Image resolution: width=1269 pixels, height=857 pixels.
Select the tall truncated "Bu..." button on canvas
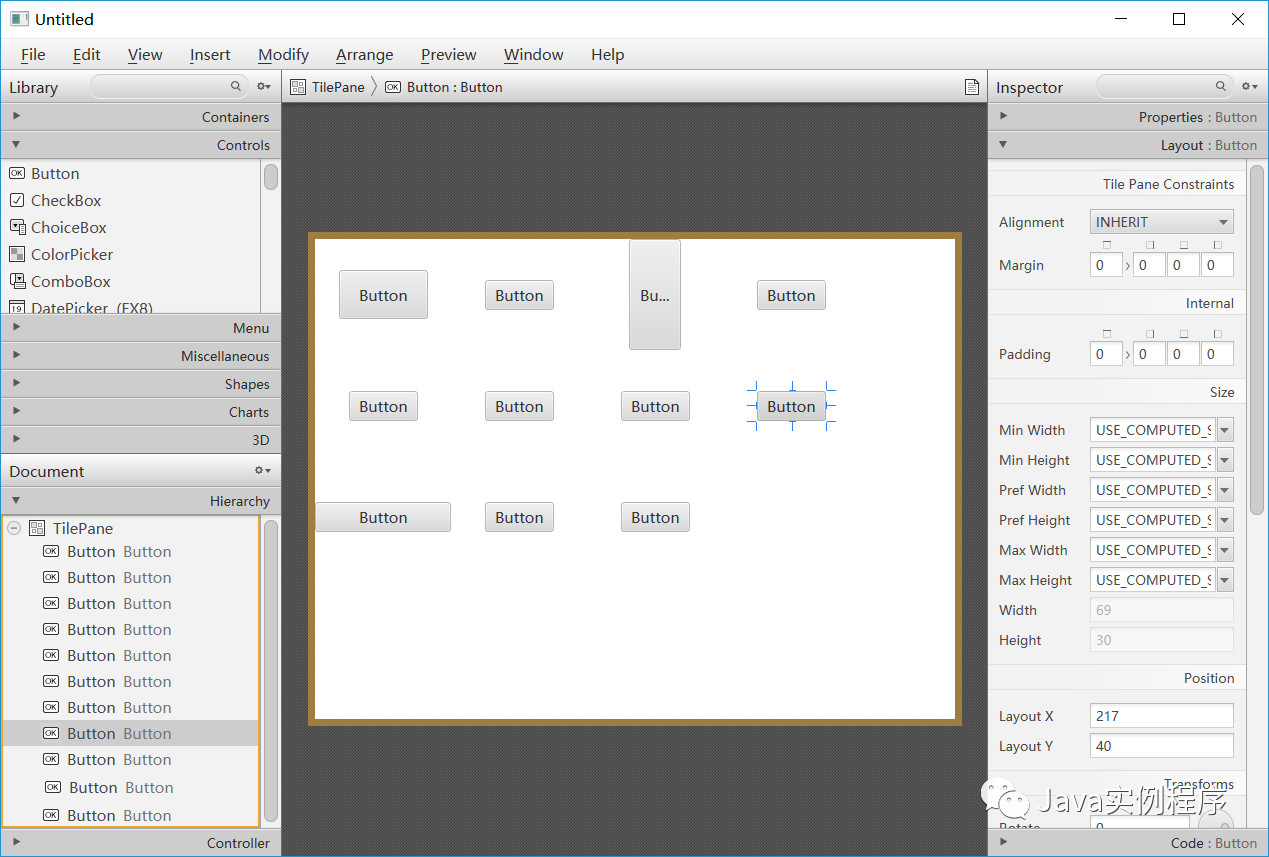(655, 295)
